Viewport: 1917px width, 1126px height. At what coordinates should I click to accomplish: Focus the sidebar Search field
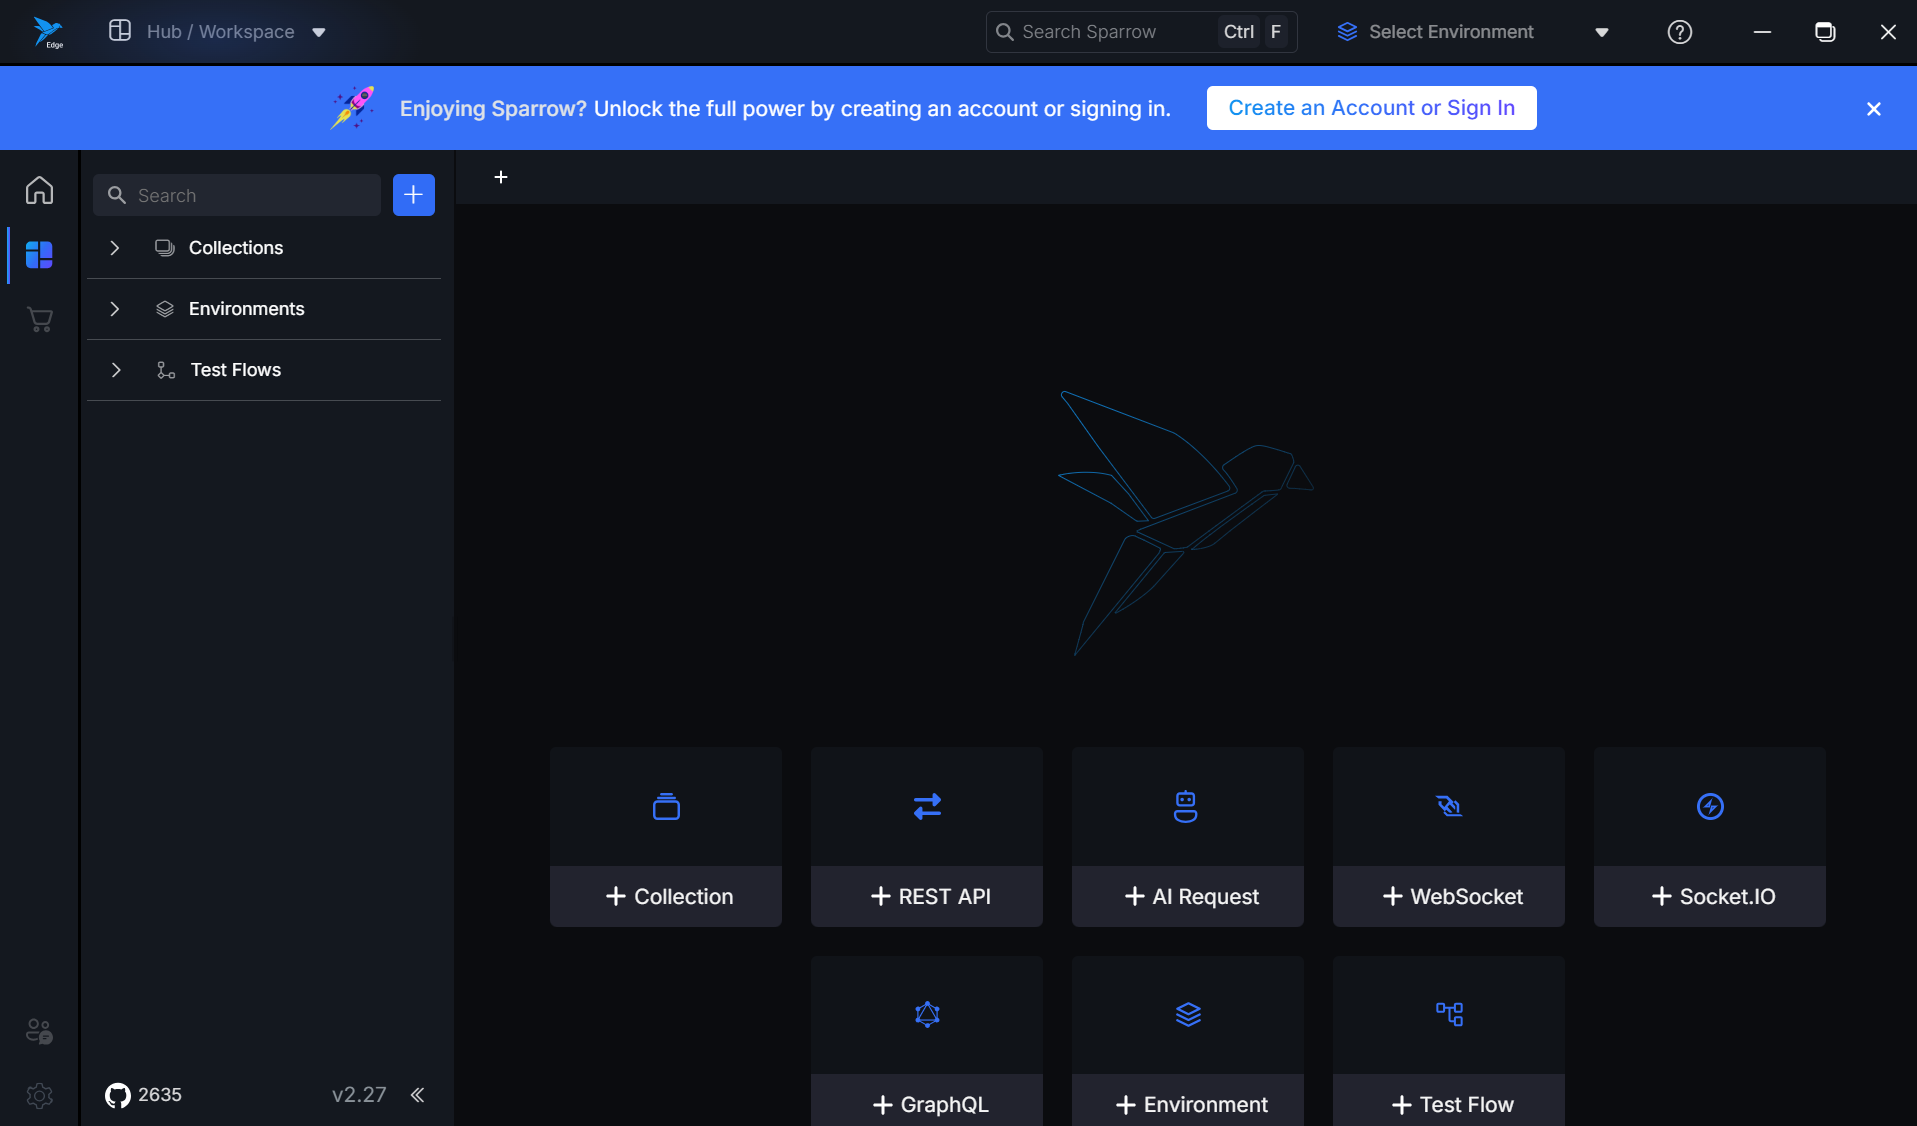(x=237, y=195)
